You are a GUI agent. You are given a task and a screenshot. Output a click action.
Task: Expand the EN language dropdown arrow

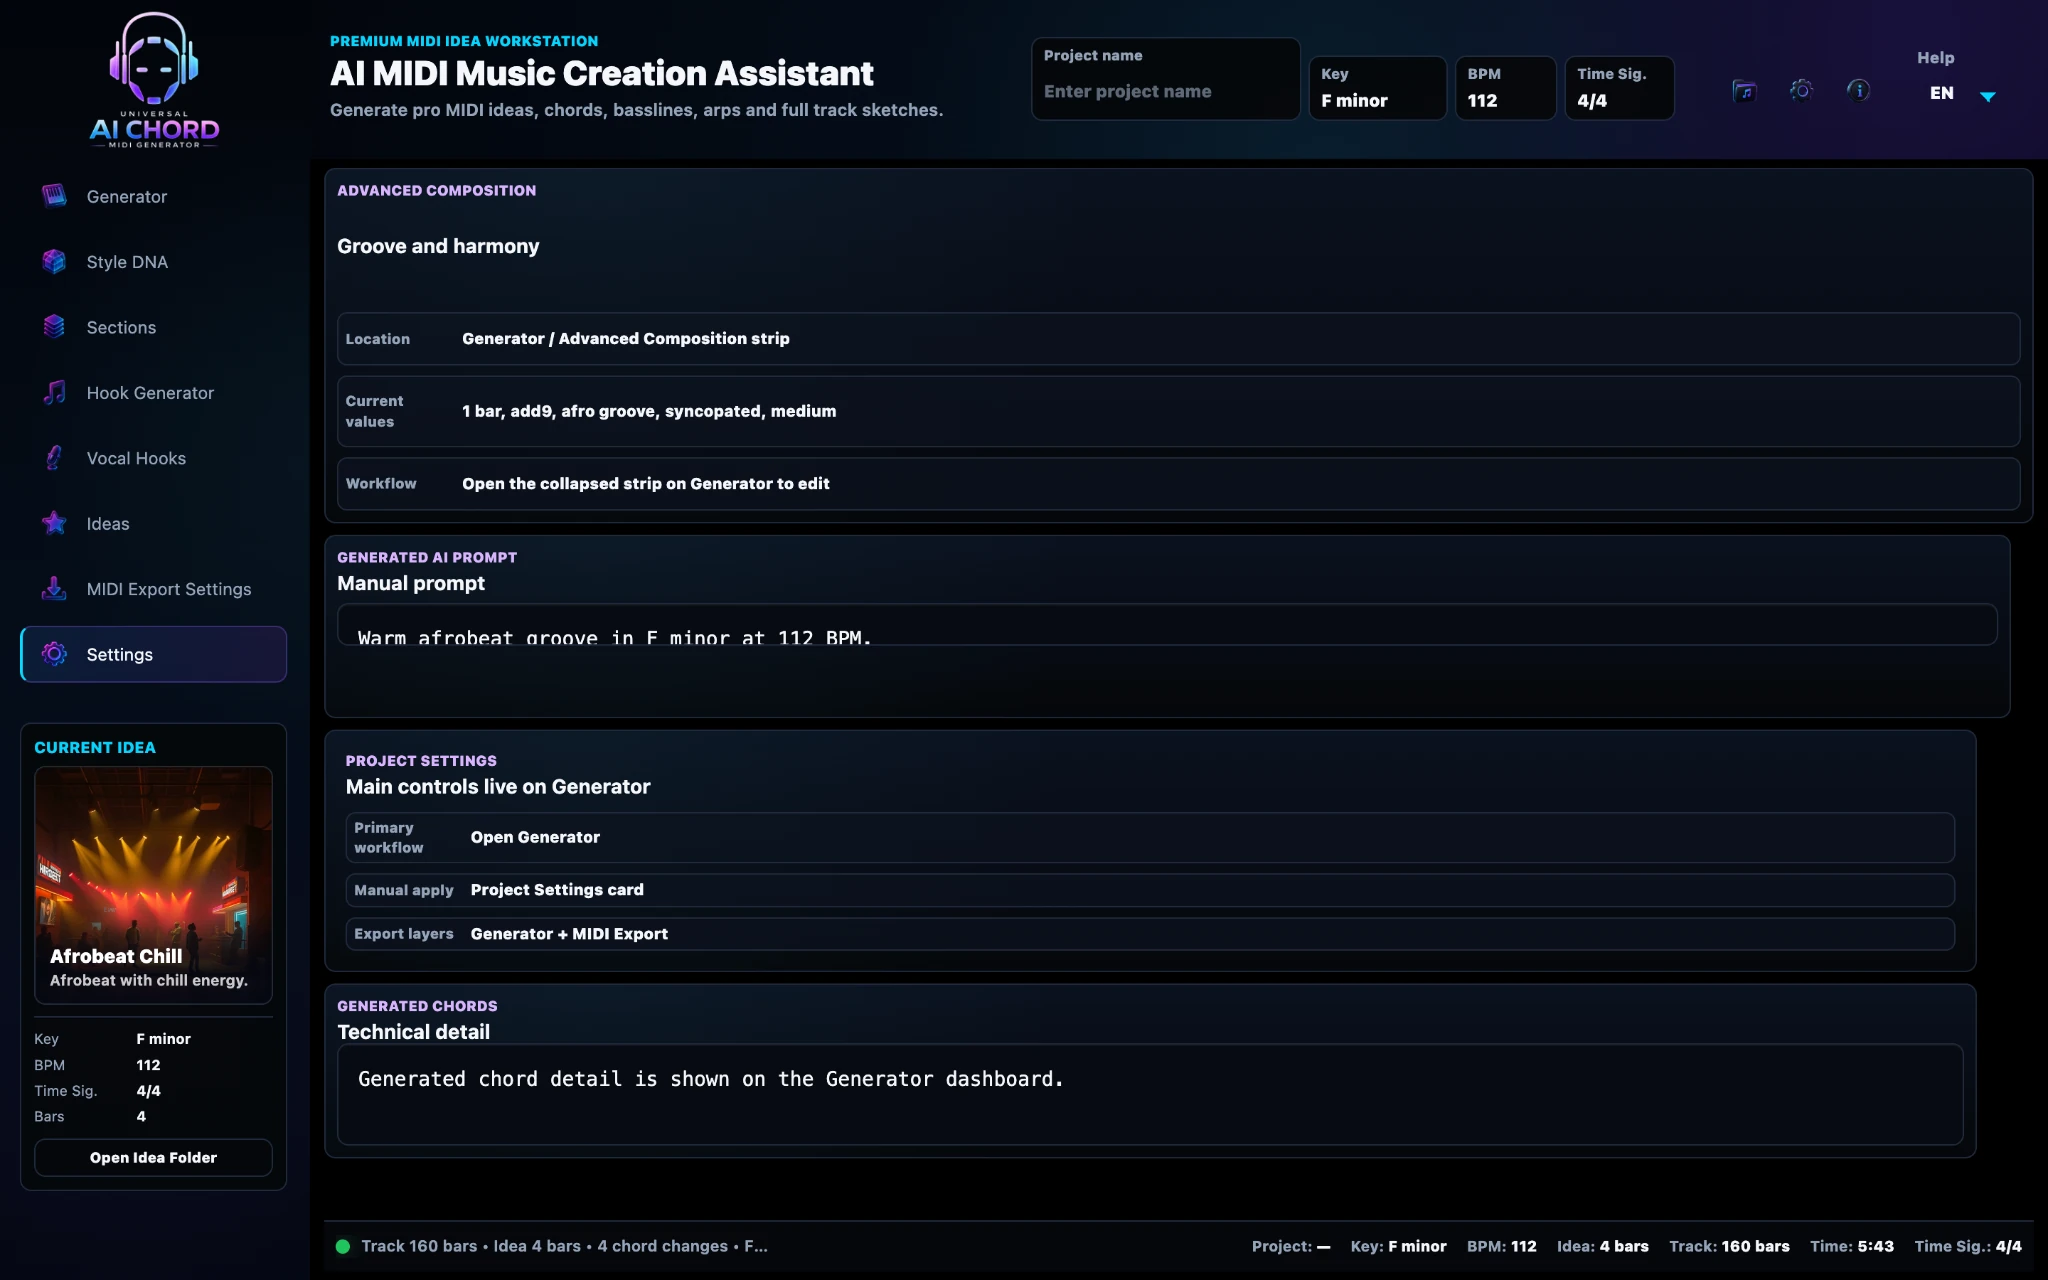point(1988,96)
